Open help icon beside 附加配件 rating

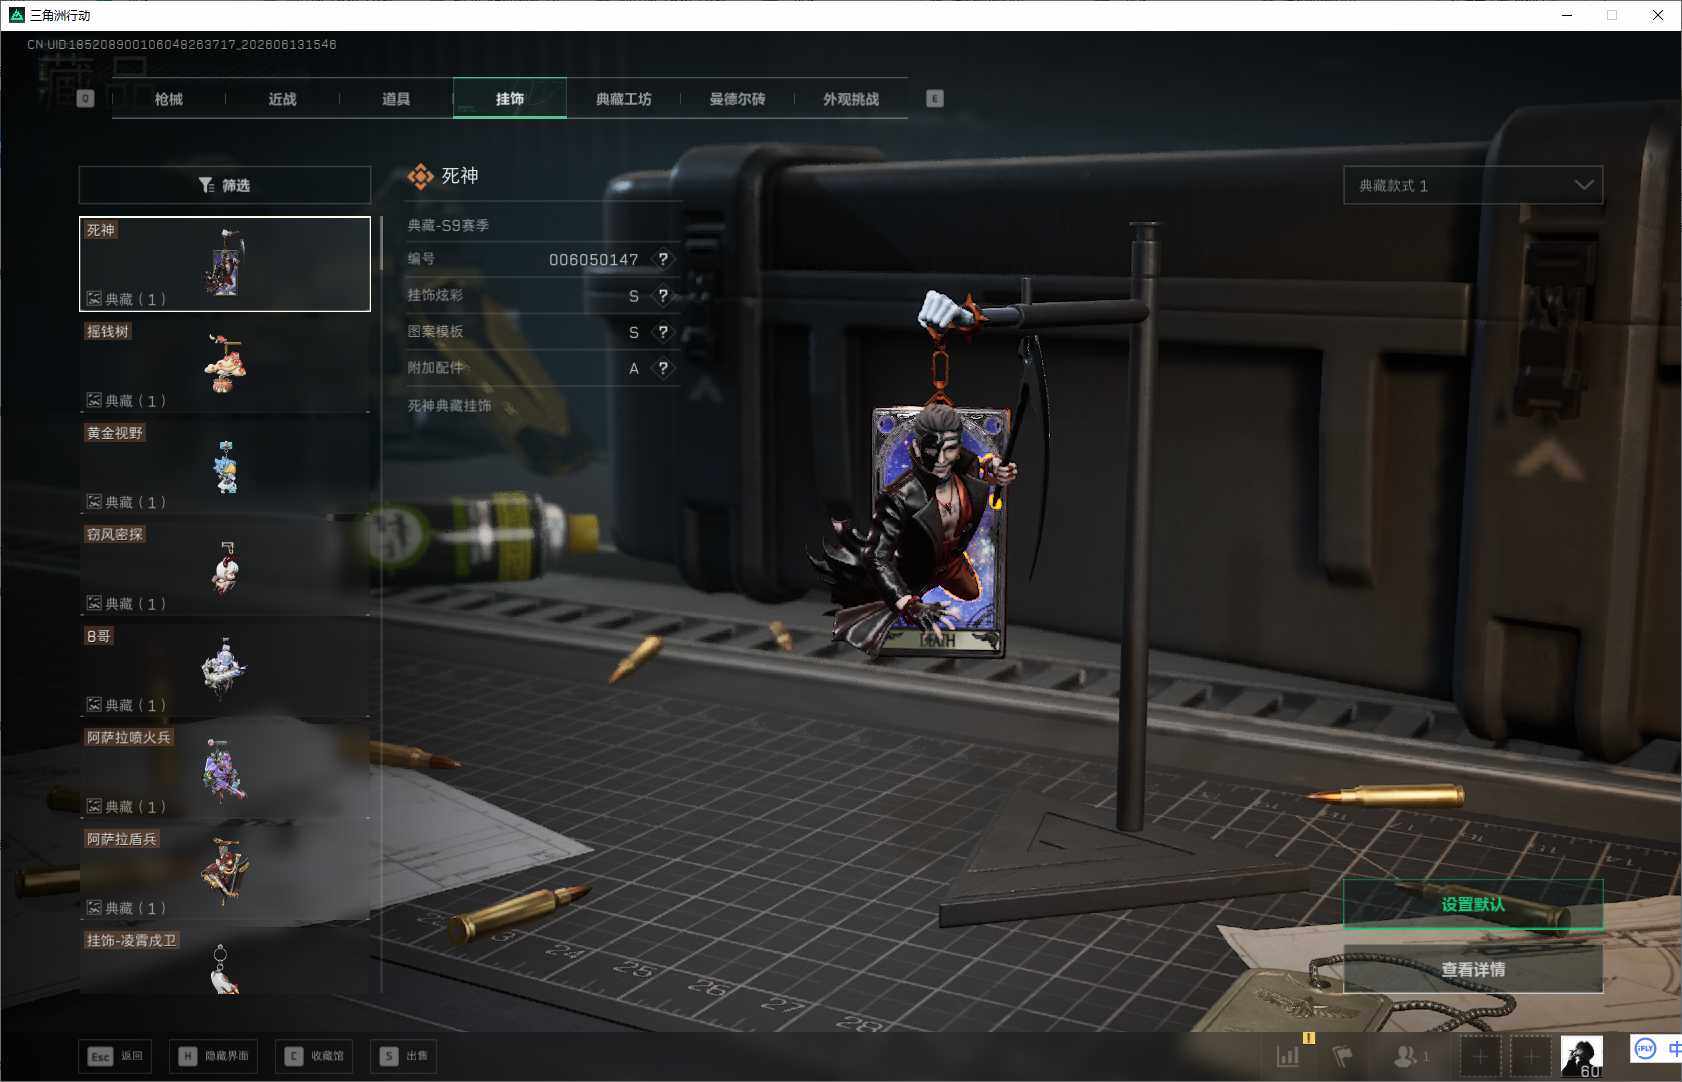[663, 368]
